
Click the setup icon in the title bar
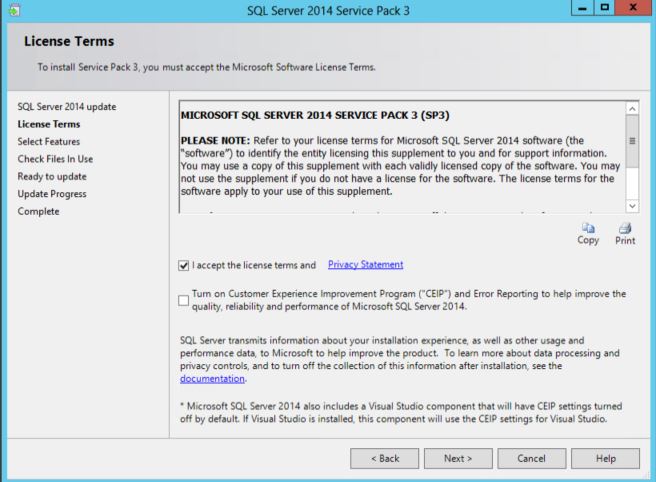tap(14, 10)
